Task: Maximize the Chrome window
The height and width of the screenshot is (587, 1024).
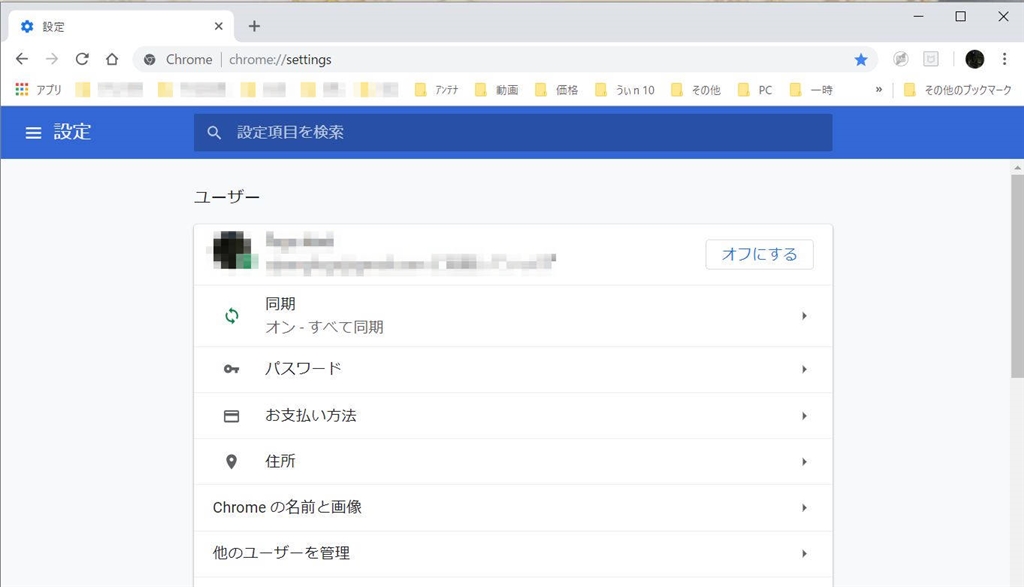Action: pyautogui.click(x=961, y=16)
